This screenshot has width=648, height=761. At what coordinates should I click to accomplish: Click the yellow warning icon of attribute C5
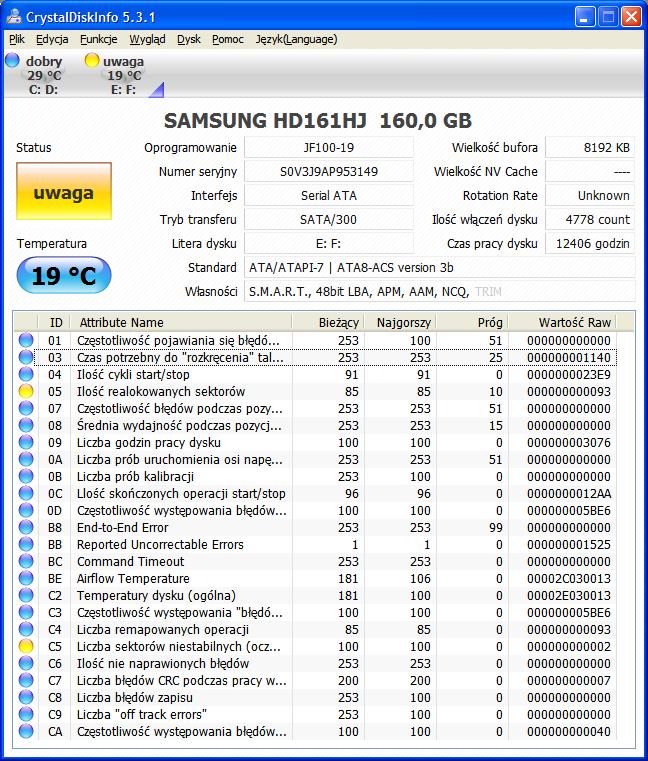(26, 646)
